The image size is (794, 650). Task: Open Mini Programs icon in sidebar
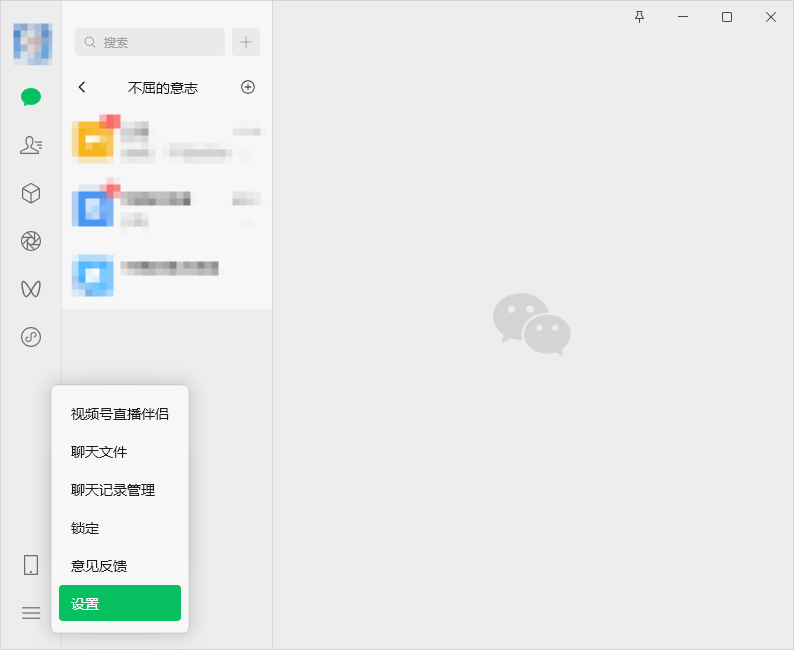tap(31, 337)
